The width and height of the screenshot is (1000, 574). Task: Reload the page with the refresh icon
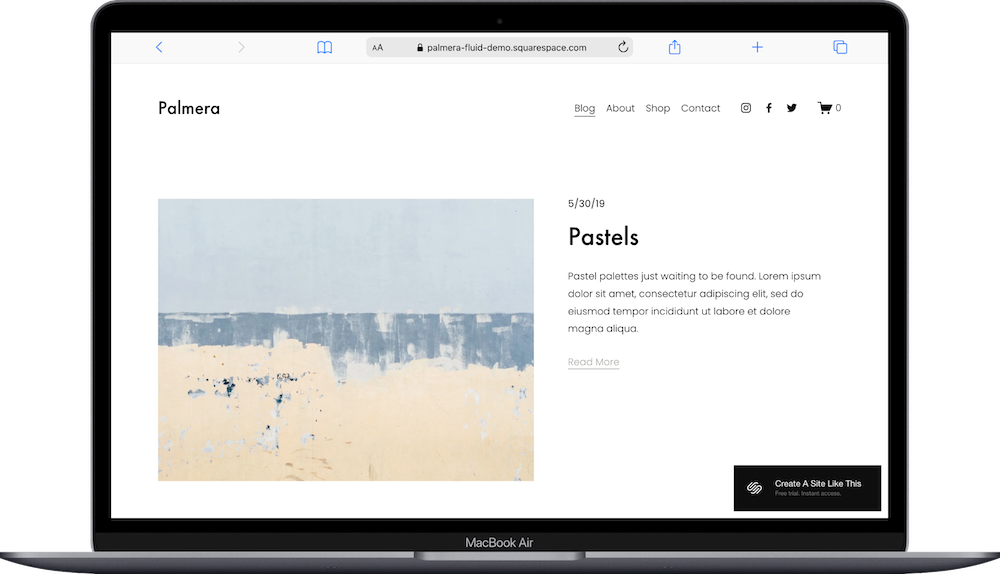623,47
